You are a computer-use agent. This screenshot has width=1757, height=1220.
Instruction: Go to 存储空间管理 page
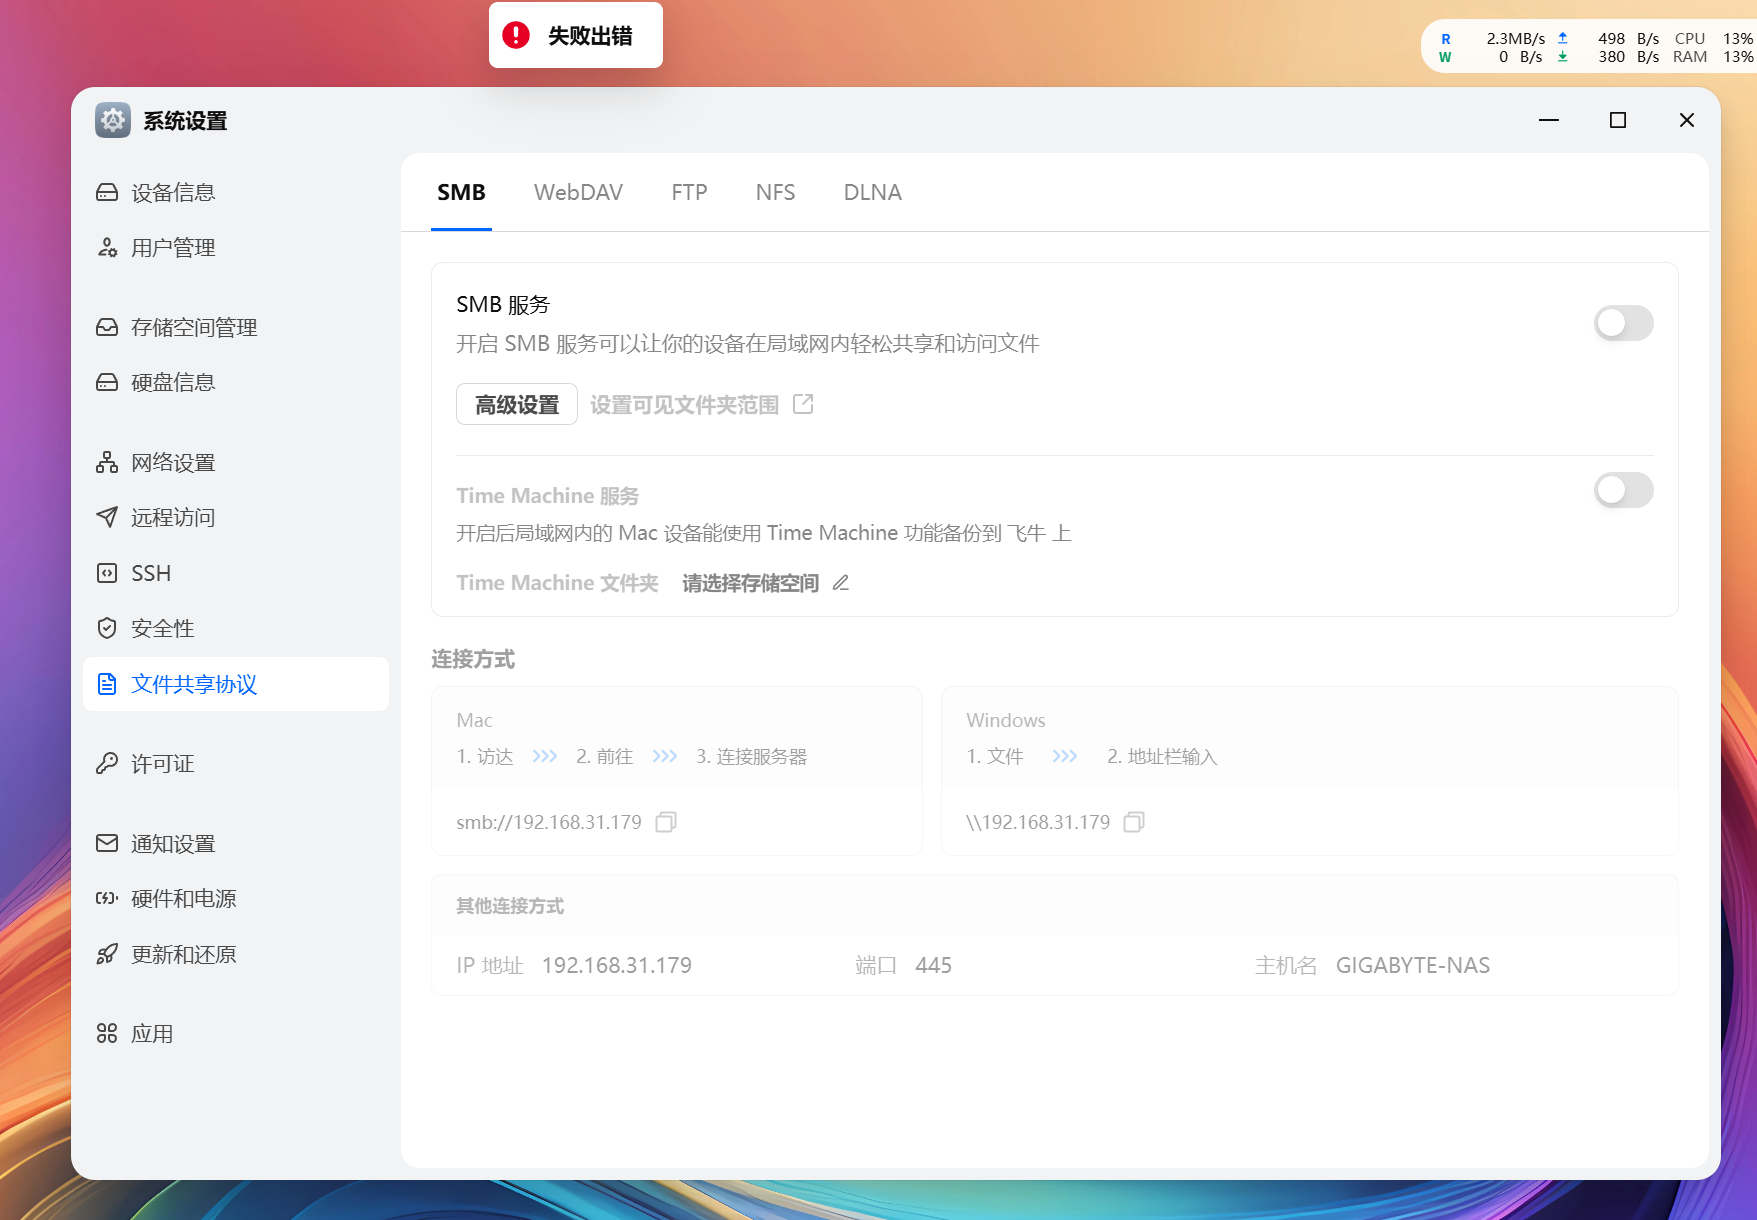[236, 327]
